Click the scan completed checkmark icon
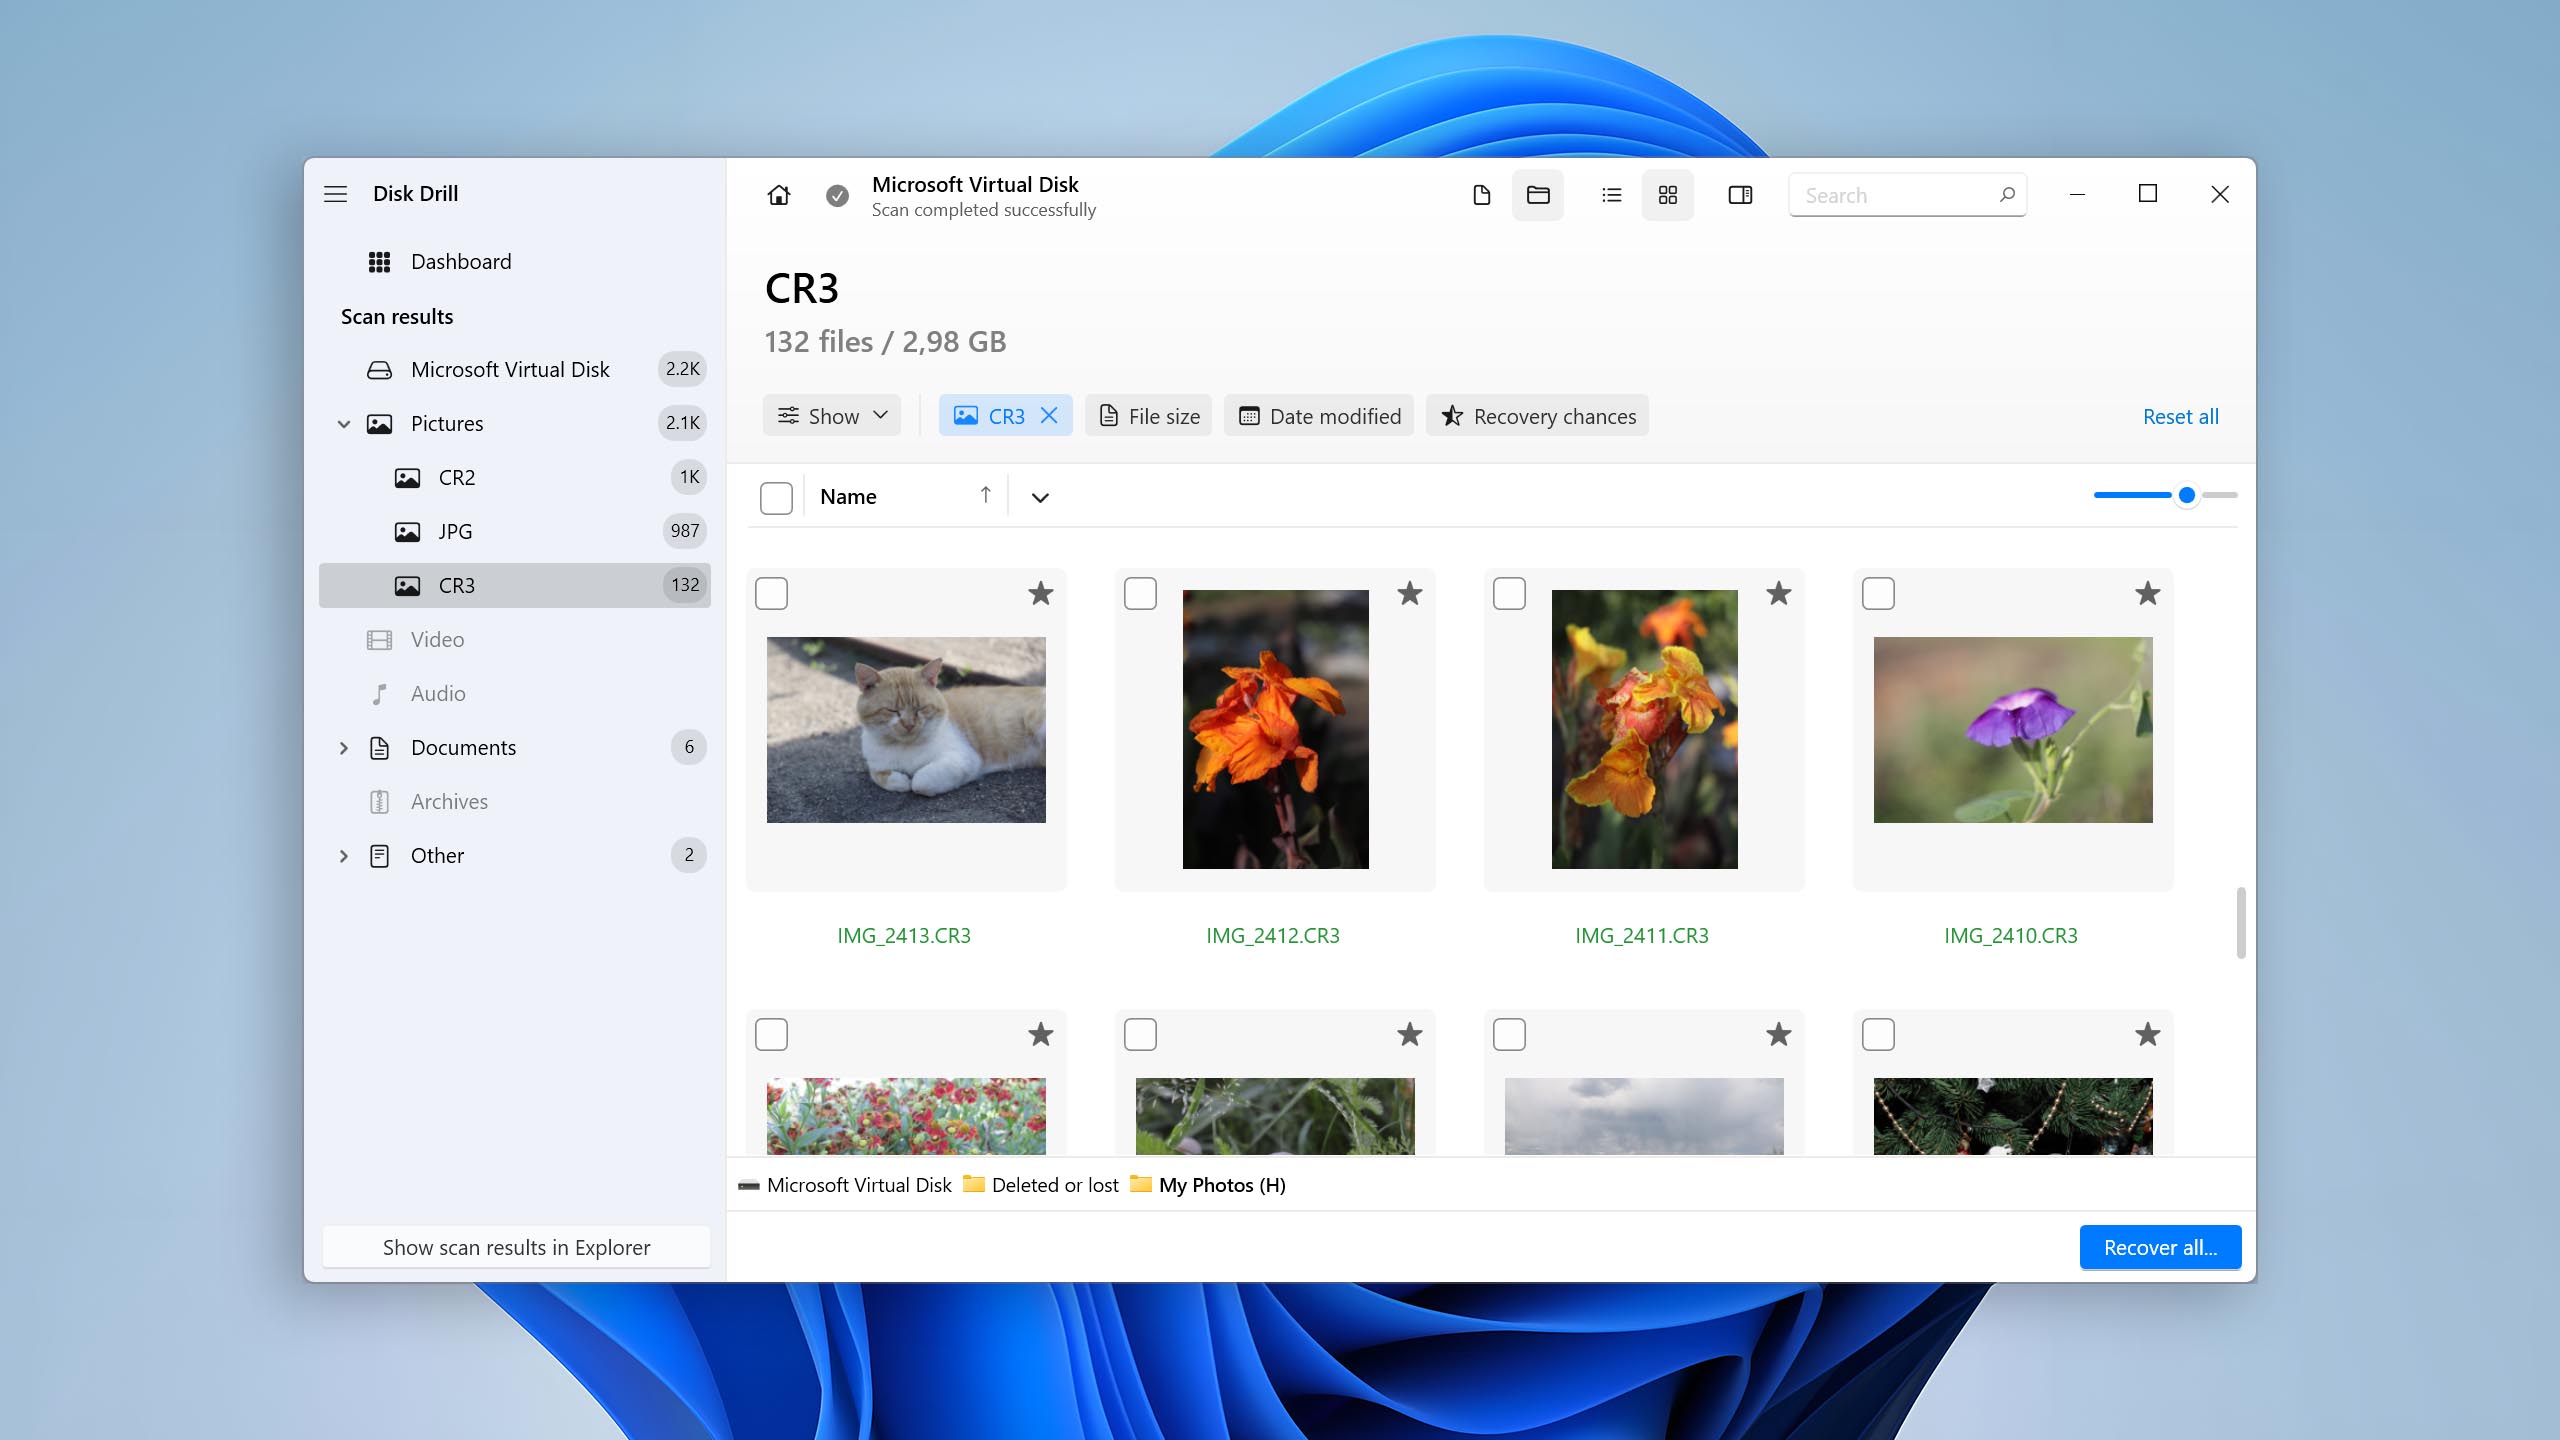 click(x=837, y=196)
